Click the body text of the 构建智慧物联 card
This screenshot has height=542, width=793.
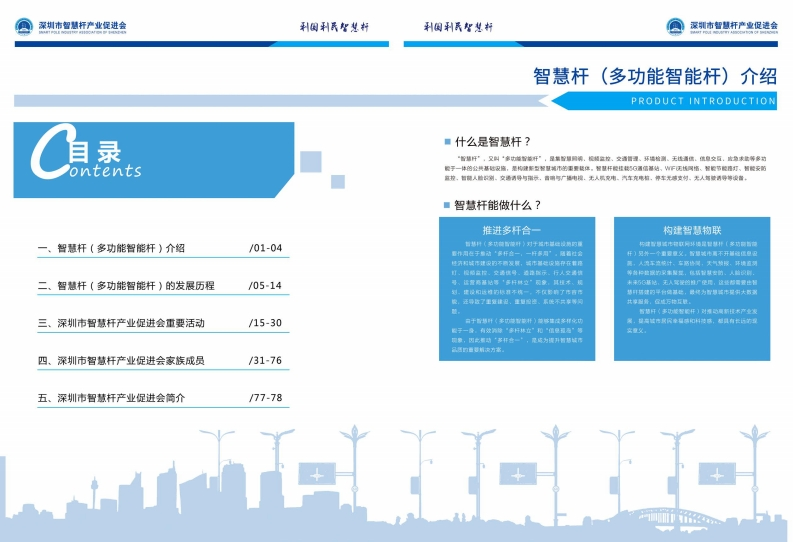(x=692, y=287)
